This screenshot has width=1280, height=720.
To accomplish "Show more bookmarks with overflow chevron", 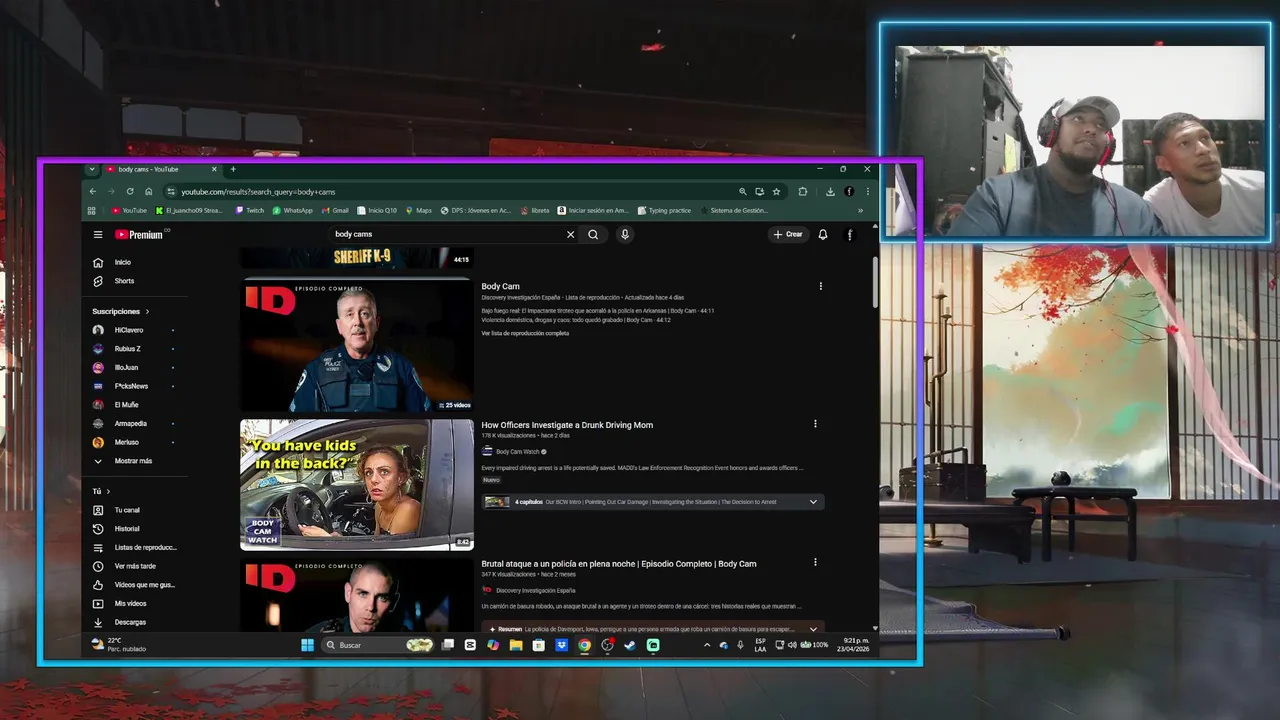I will click(861, 211).
